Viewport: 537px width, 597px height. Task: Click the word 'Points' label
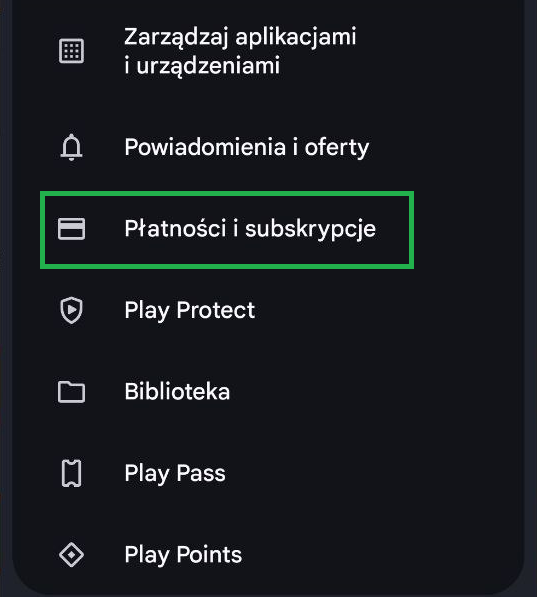[x=209, y=555]
